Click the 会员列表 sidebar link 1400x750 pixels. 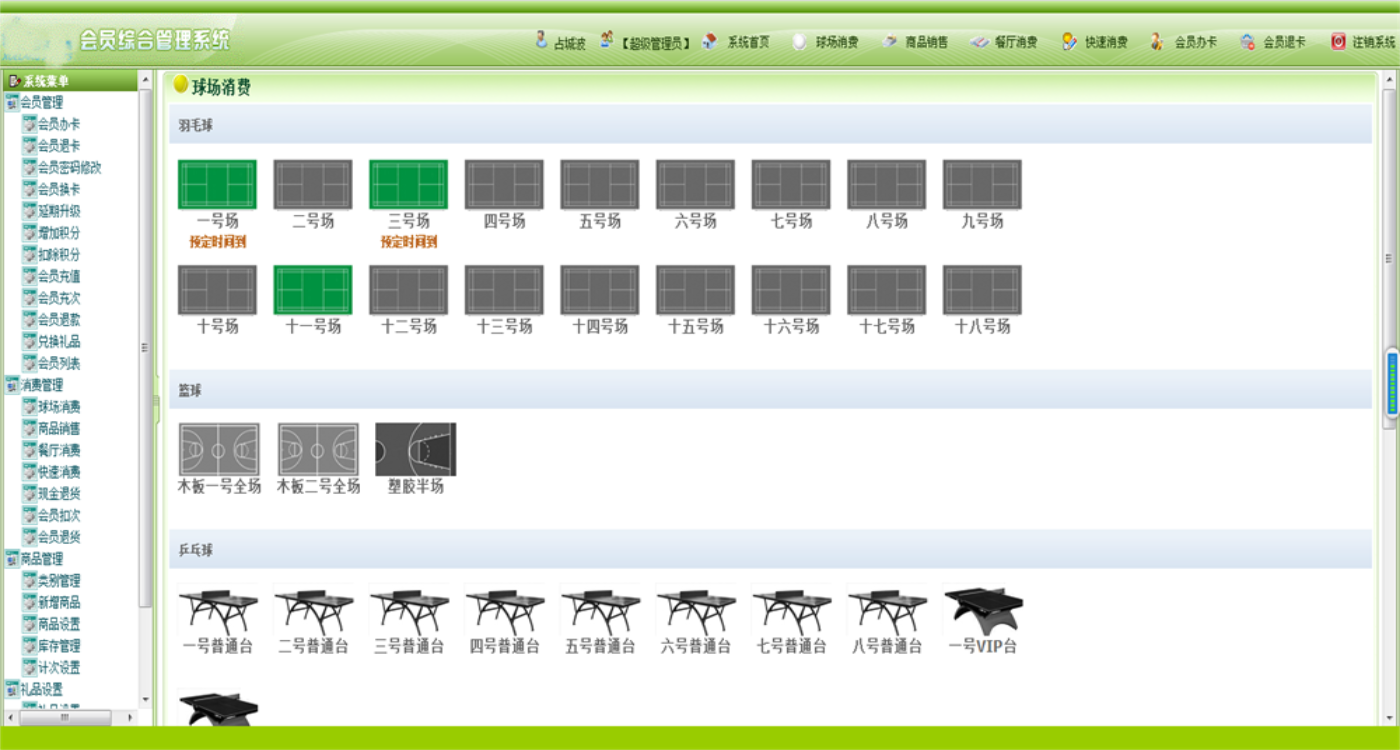click(59, 363)
